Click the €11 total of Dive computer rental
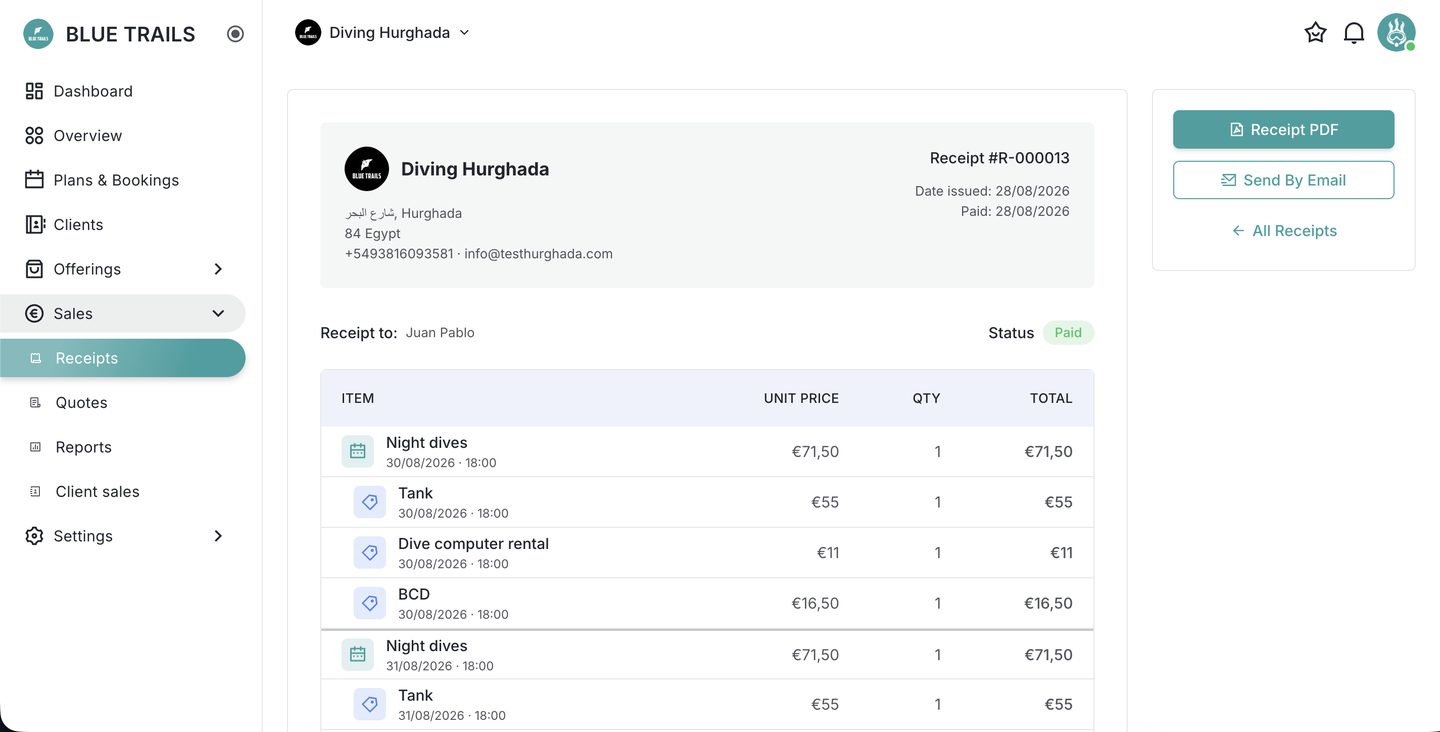1440x732 pixels. tap(1061, 553)
